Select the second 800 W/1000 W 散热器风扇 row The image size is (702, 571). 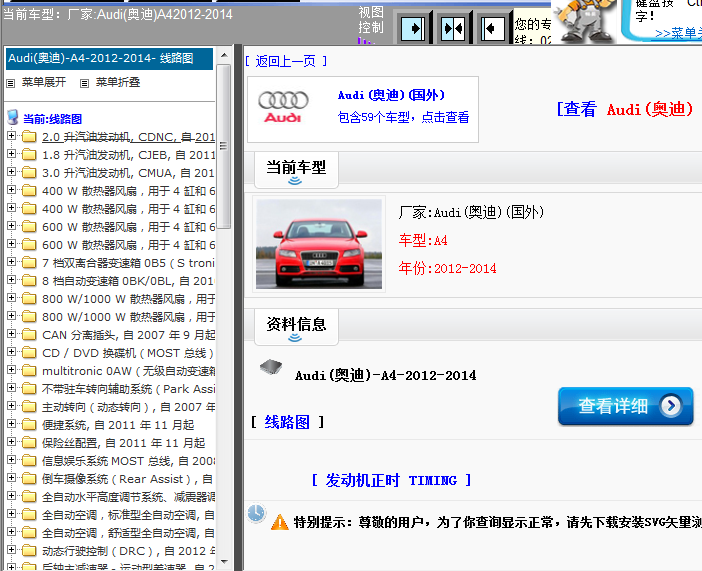[x=128, y=317]
